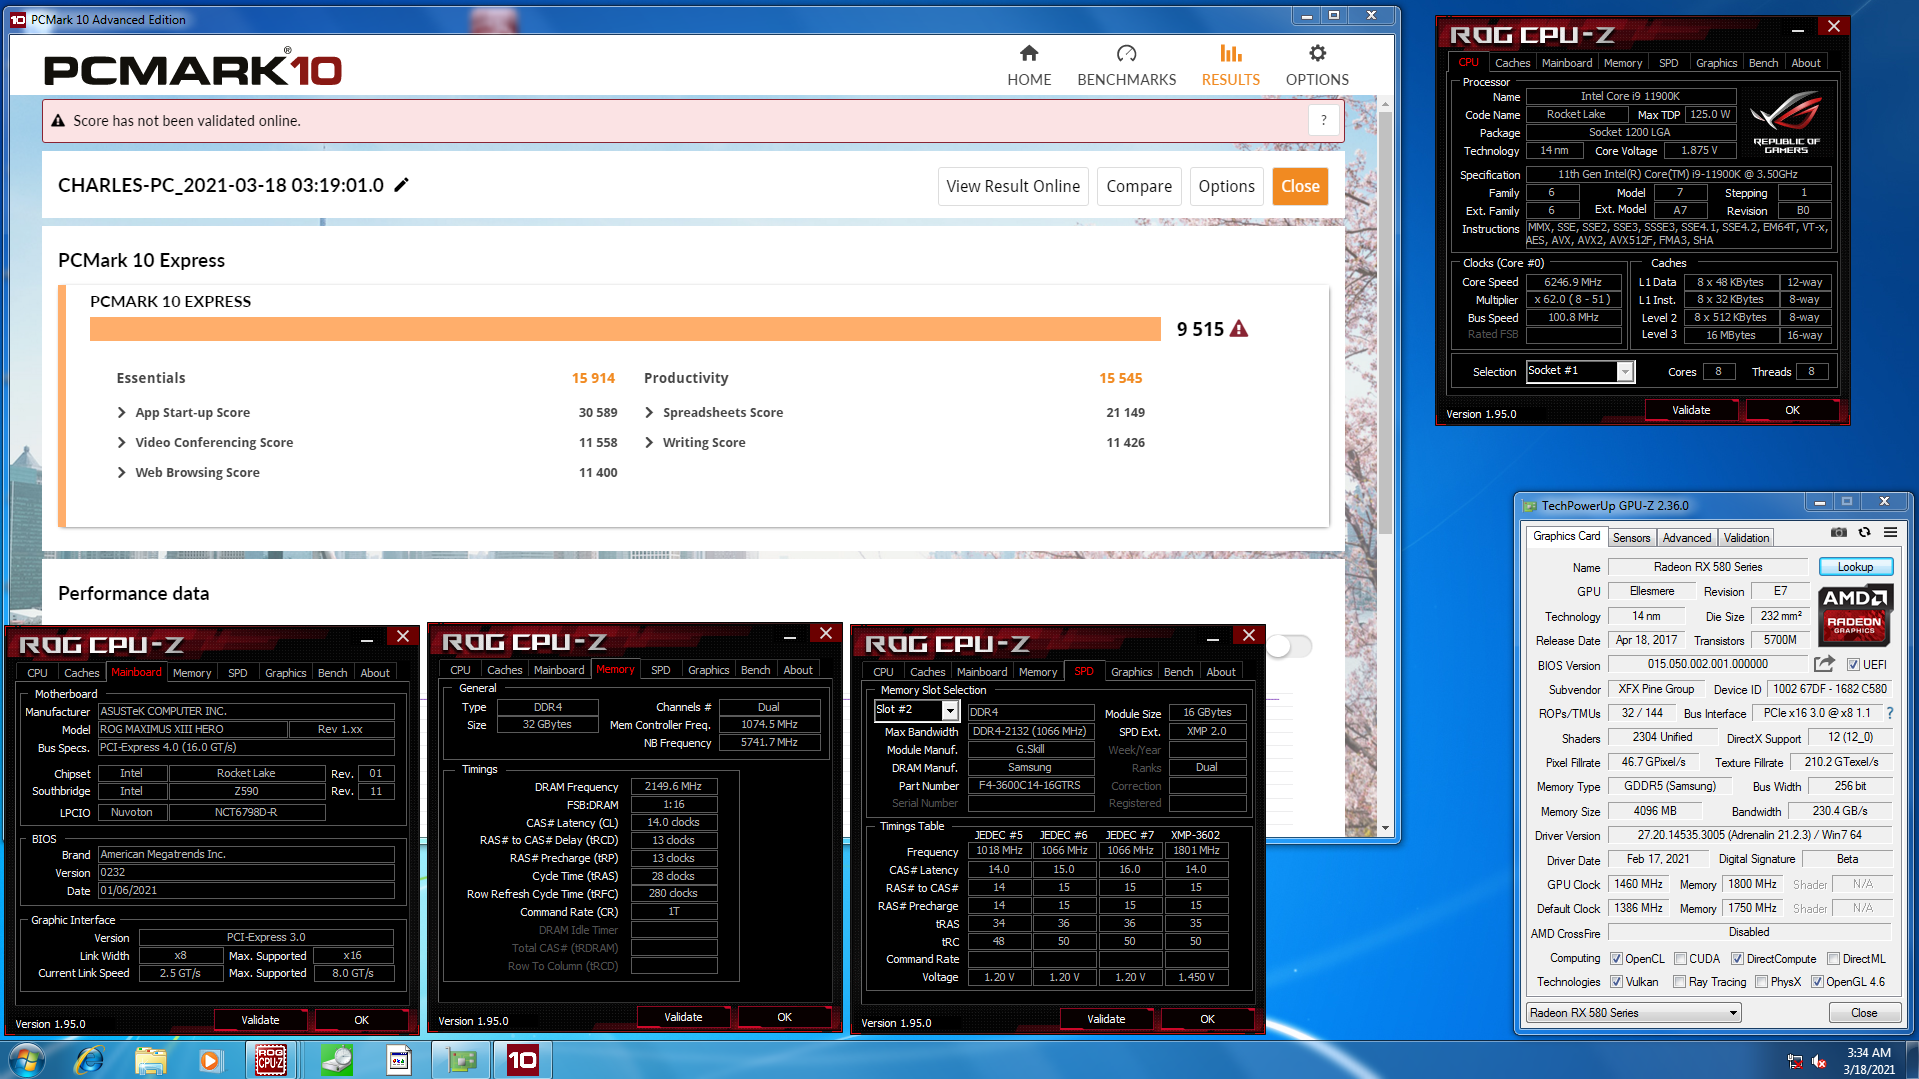Open the Validation tab in GPU-Z
The height and width of the screenshot is (1079, 1919).
(x=1746, y=538)
